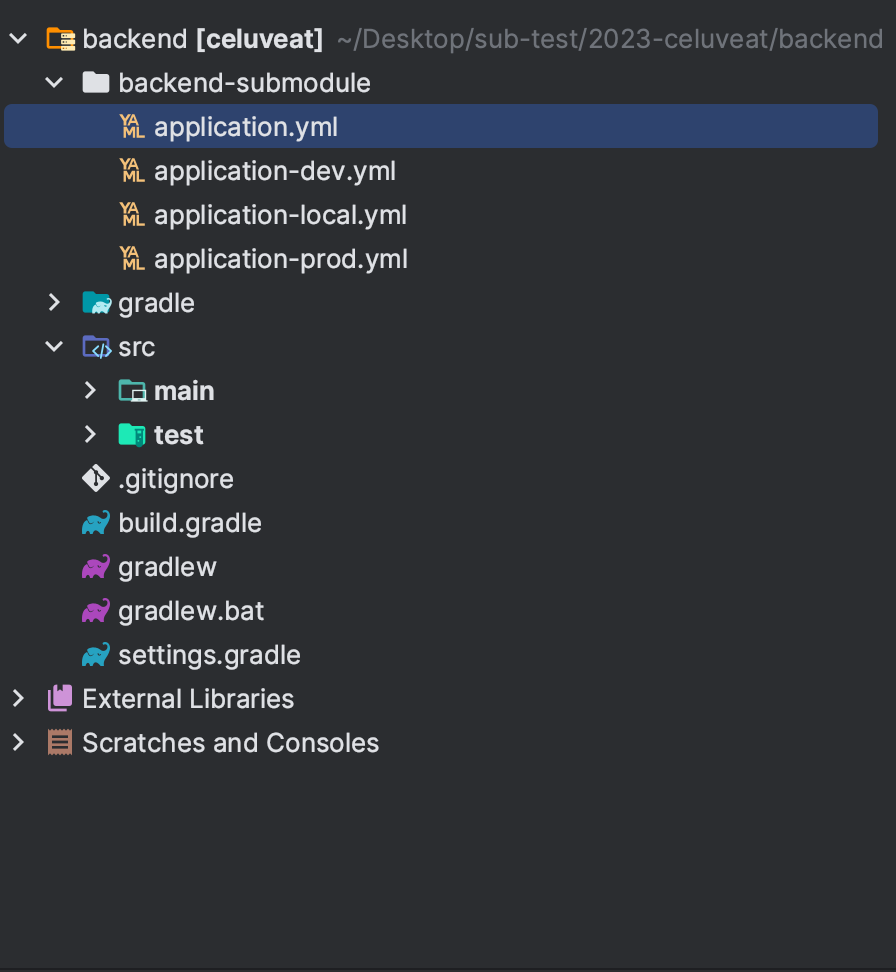Expand Scratches and Consoles
Image resolution: width=896 pixels, height=972 pixels.
18,742
